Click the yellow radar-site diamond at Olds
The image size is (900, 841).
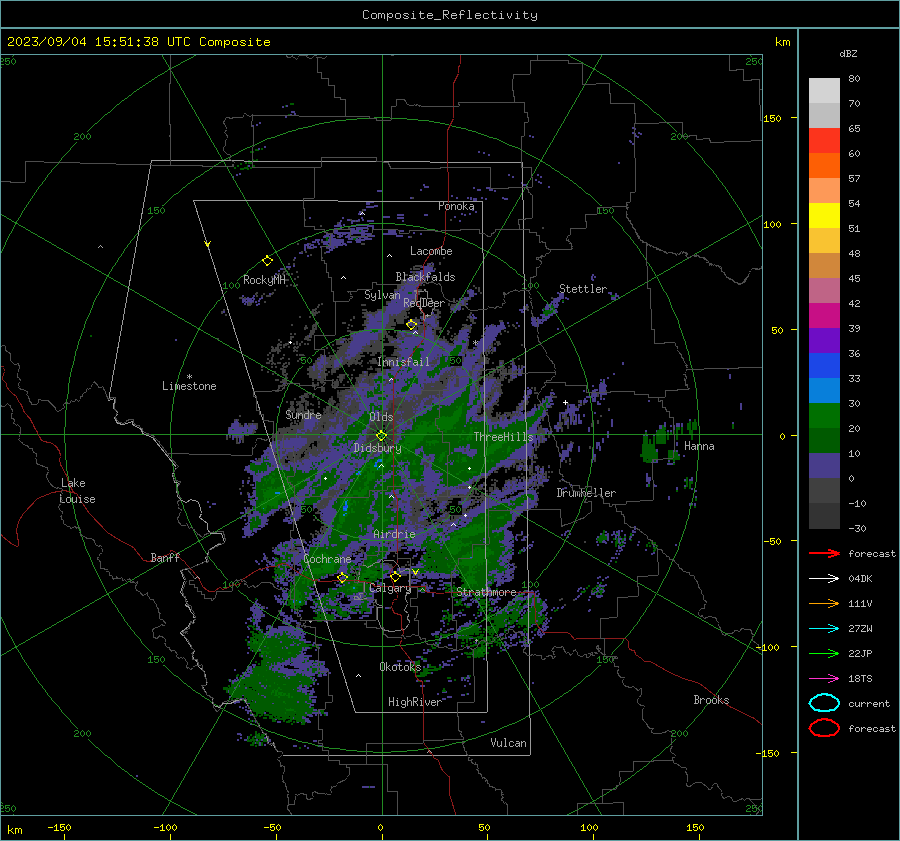point(381,436)
